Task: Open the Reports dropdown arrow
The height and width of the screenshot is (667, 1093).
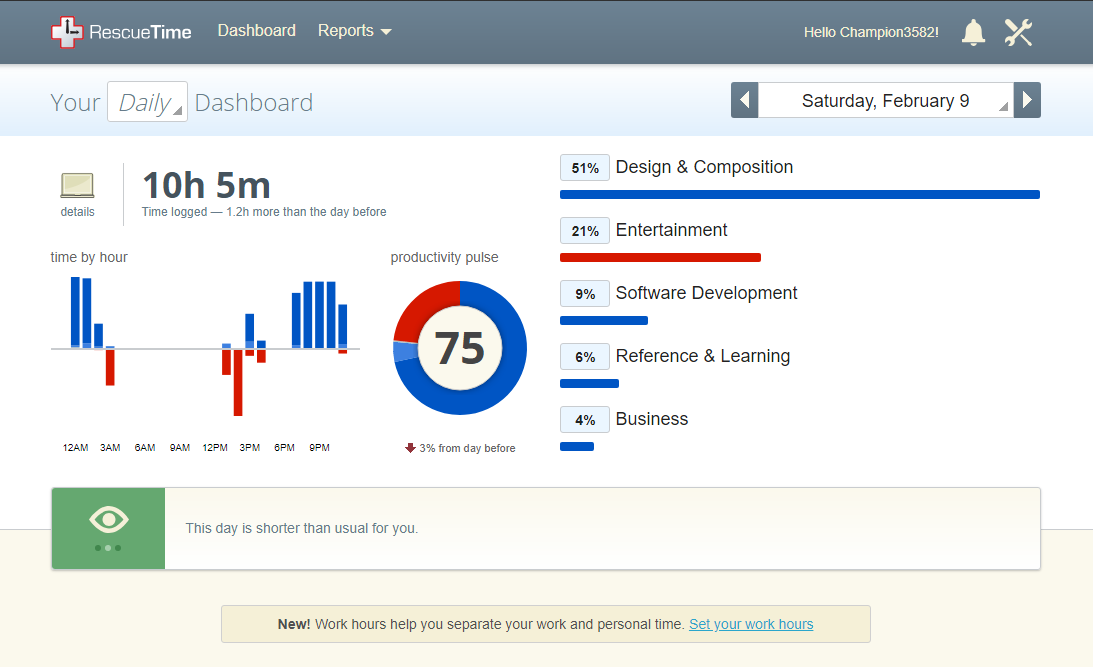Action: coord(386,32)
